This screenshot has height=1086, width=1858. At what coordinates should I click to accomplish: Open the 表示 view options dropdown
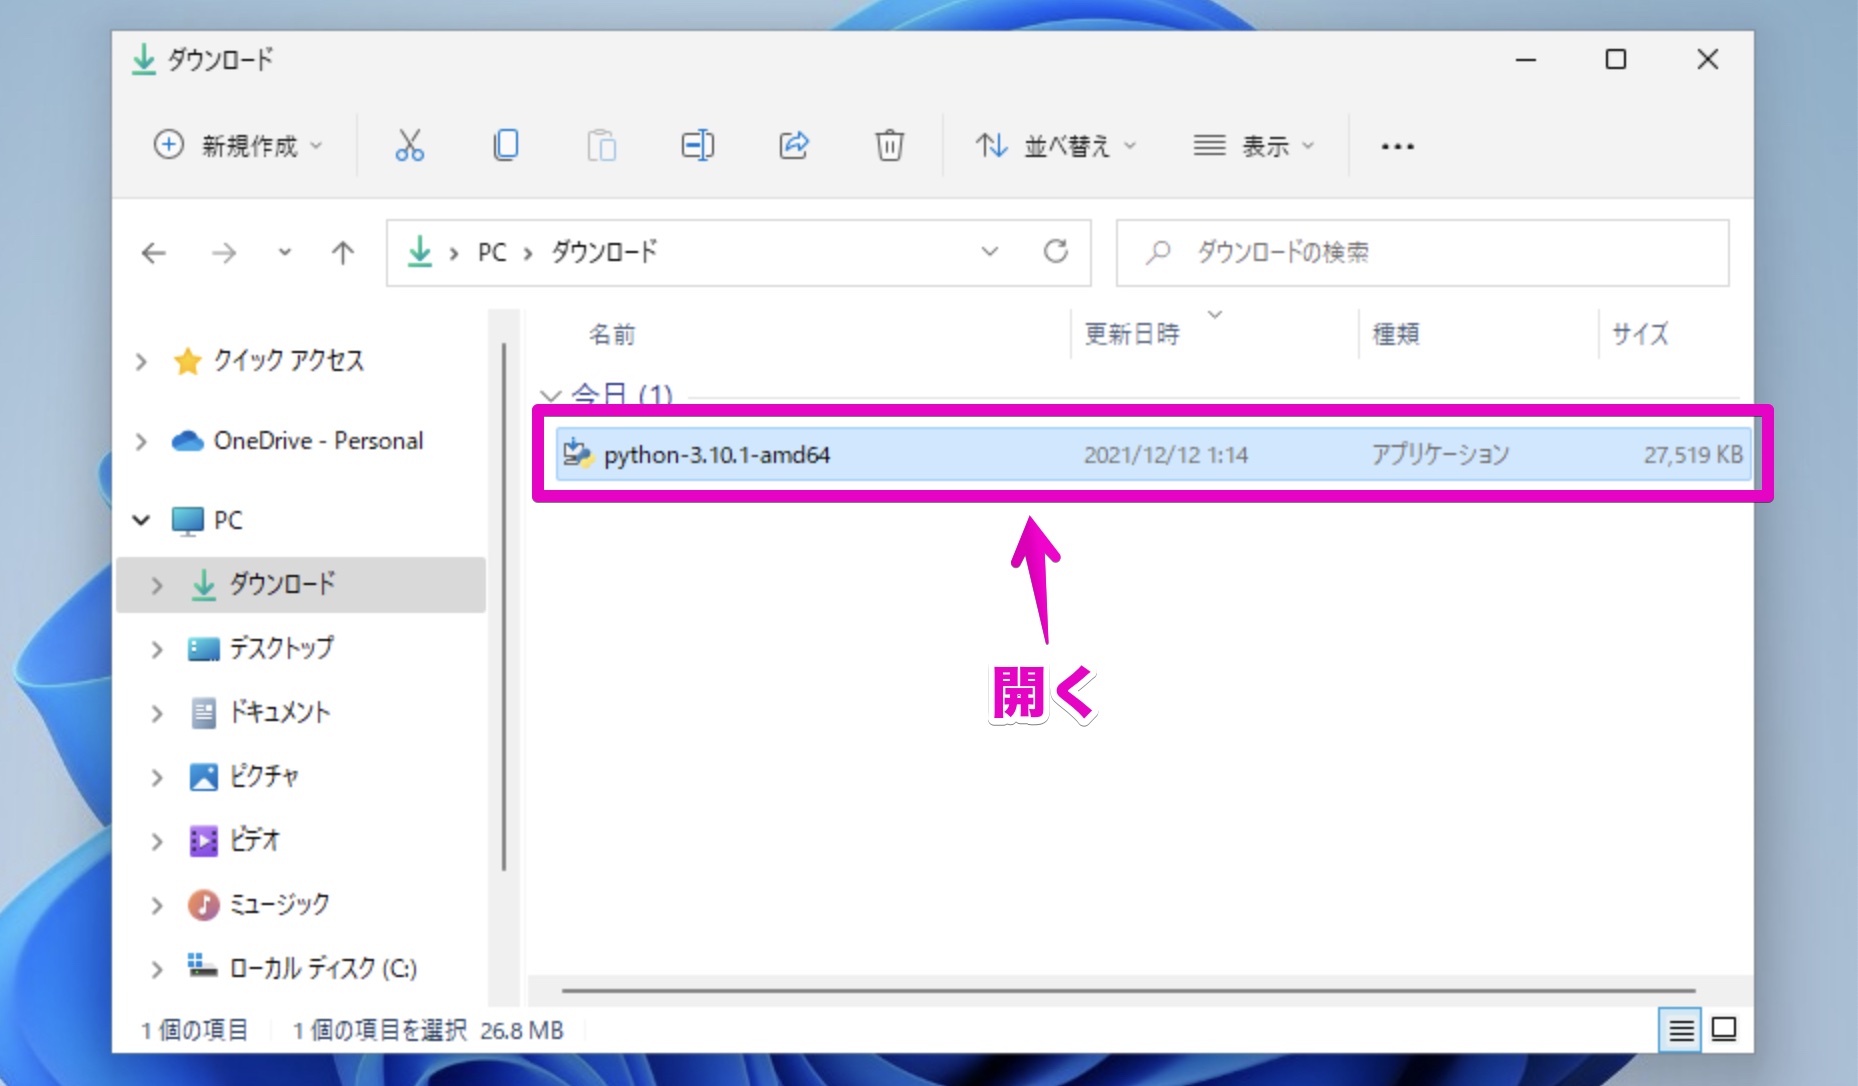pyautogui.click(x=1253, y=145)
